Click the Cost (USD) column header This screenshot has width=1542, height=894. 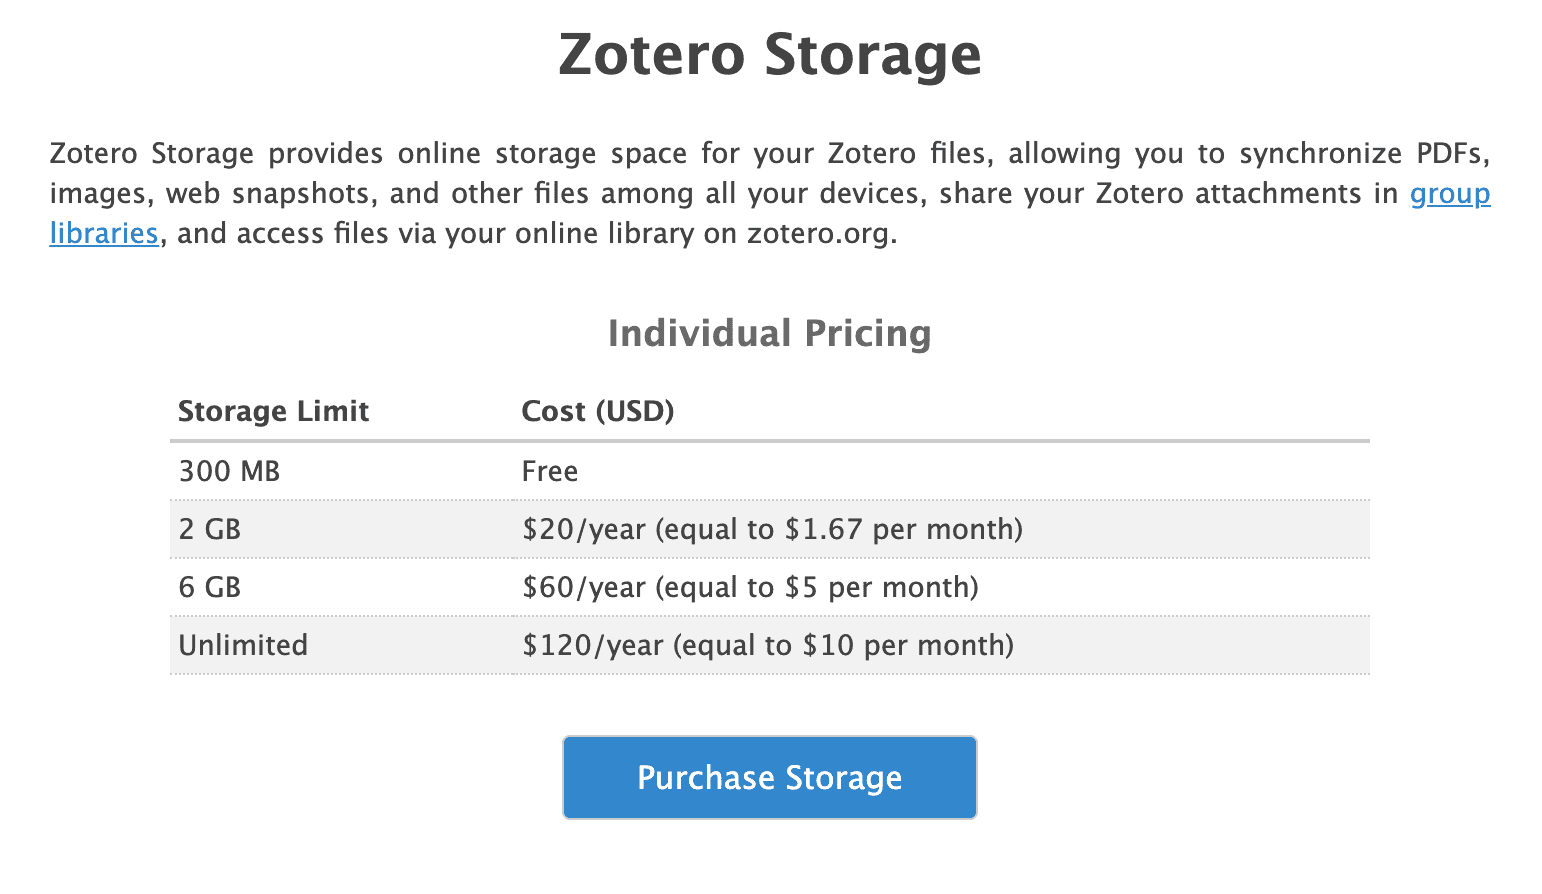pyautogui.click(x=597, y=411)
